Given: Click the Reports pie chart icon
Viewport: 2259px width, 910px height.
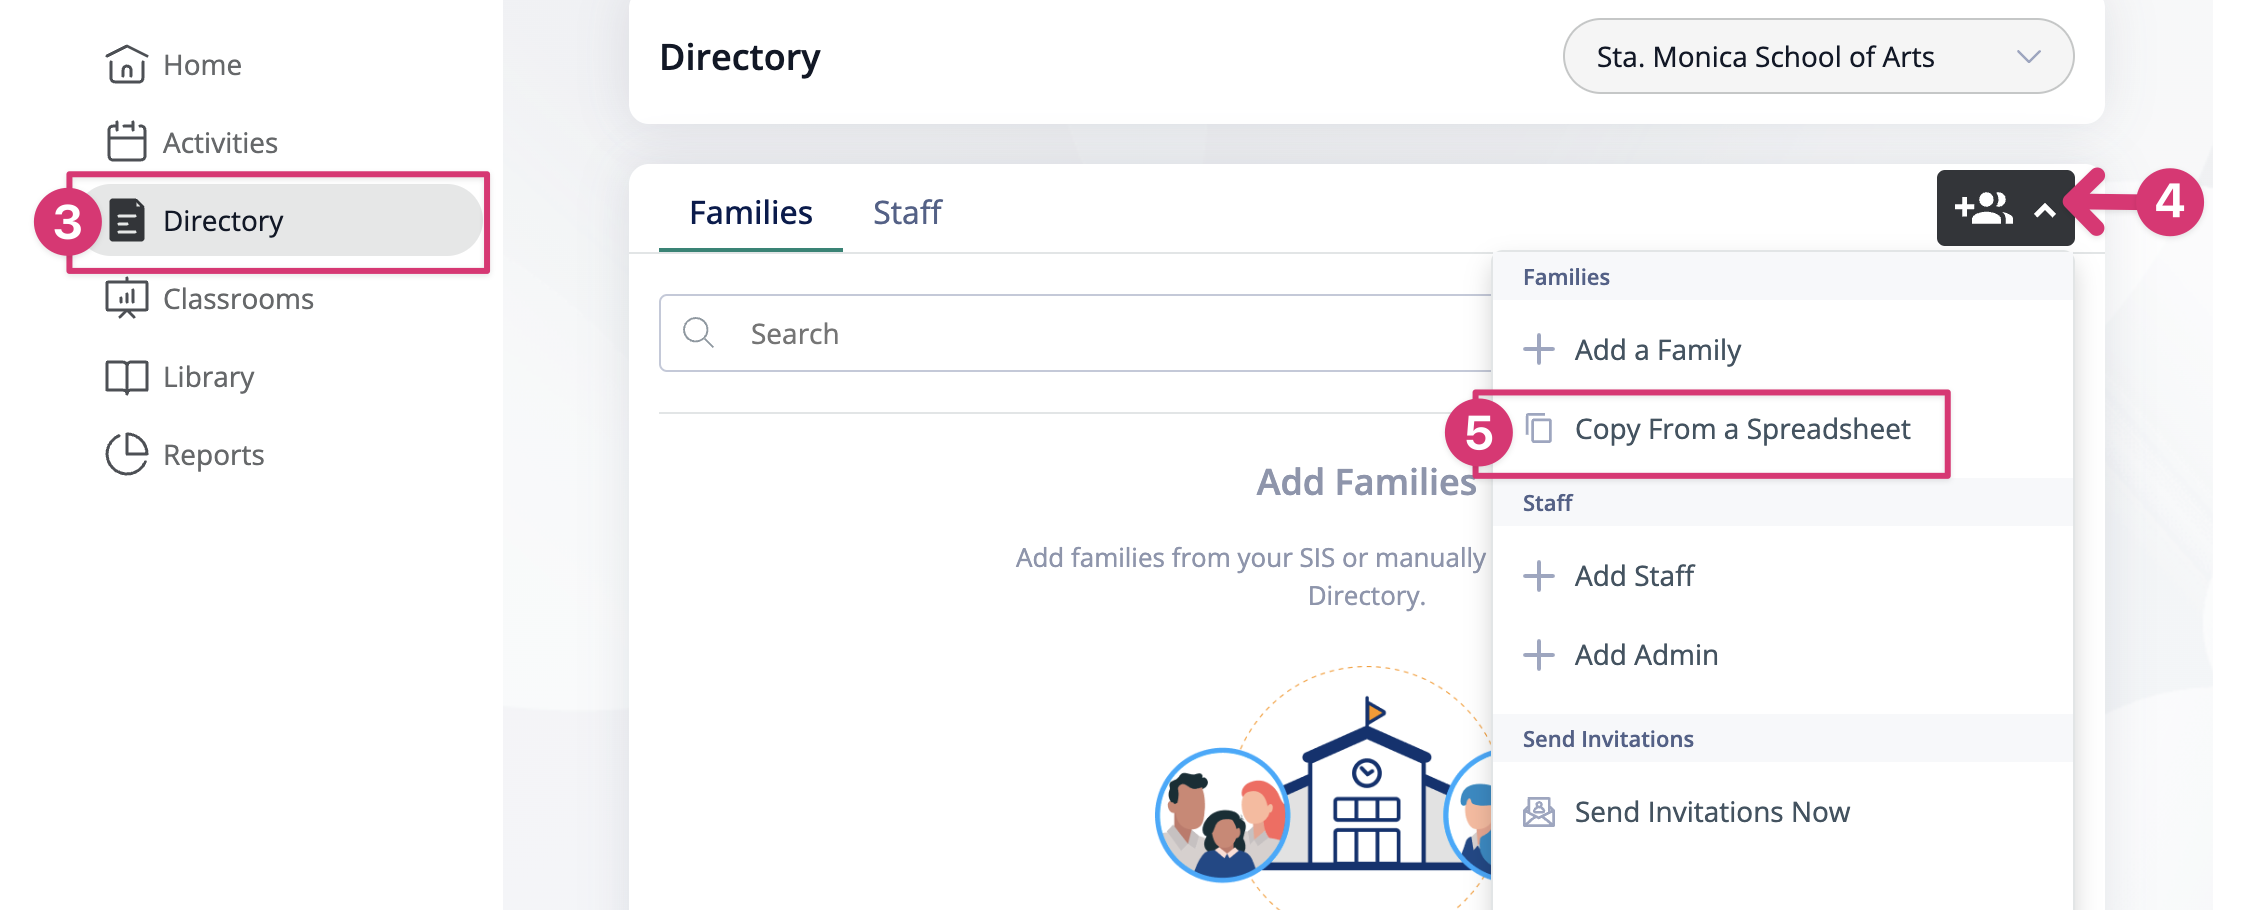Looking at the screenshot, I should 126,455.
